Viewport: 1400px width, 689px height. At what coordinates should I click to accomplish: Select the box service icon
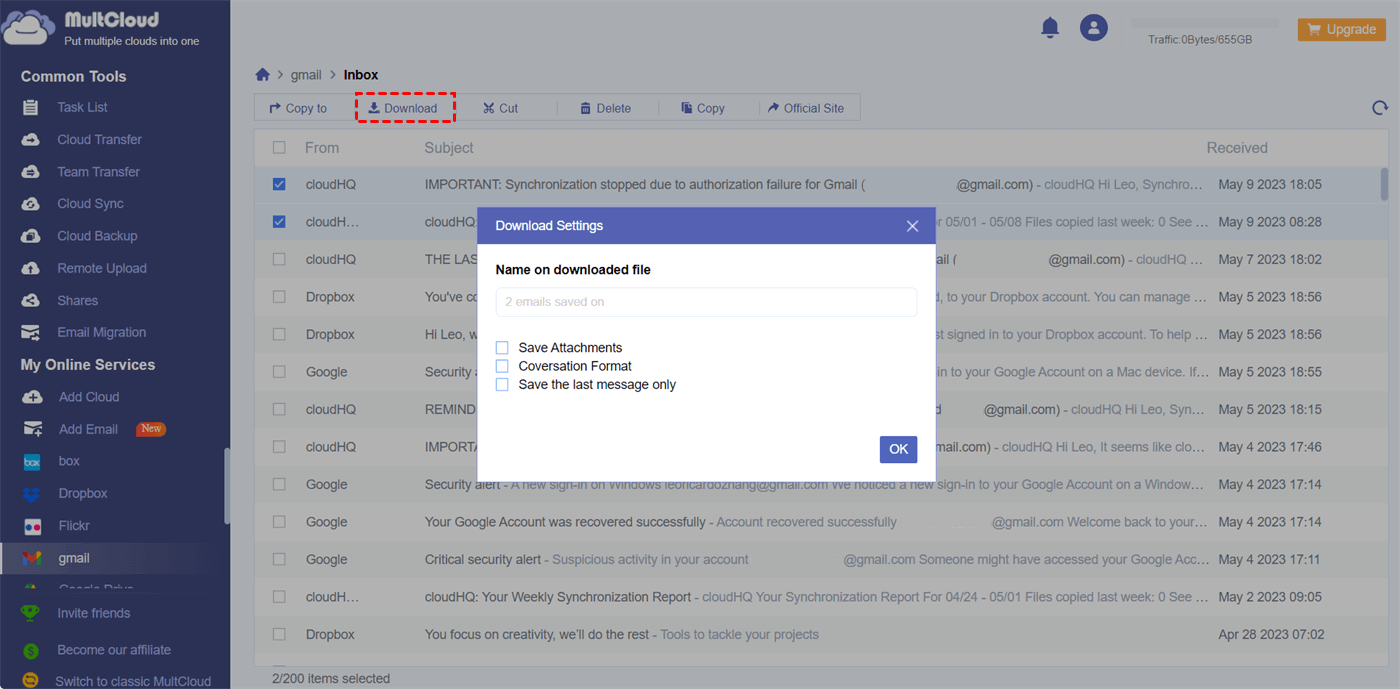pos(32,462)
